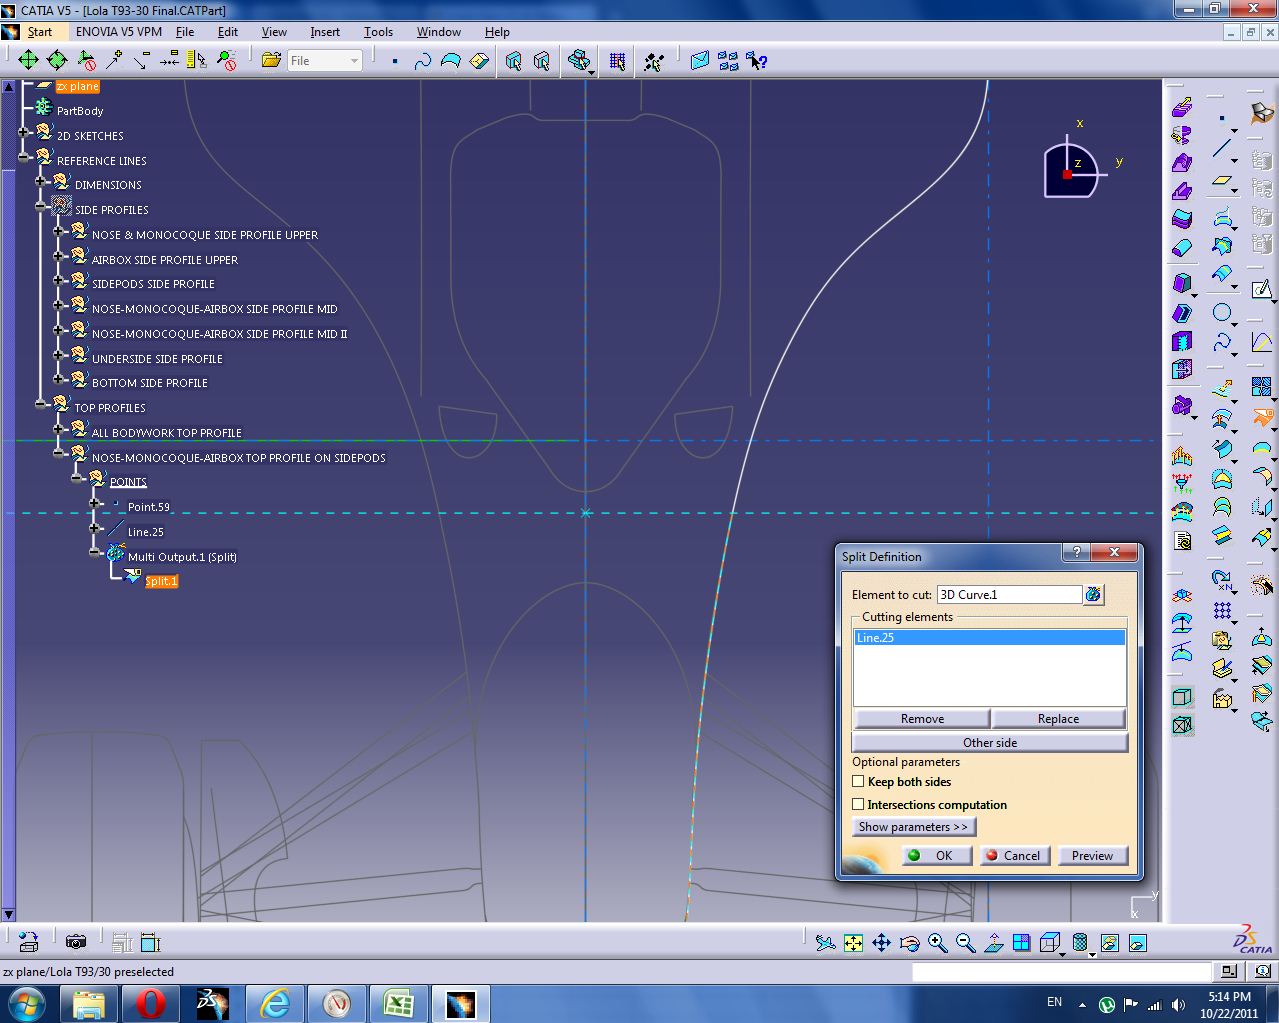Screen dimensions: 1279x1023
Task: Open the Insert menu
Action: coord(325,32)
